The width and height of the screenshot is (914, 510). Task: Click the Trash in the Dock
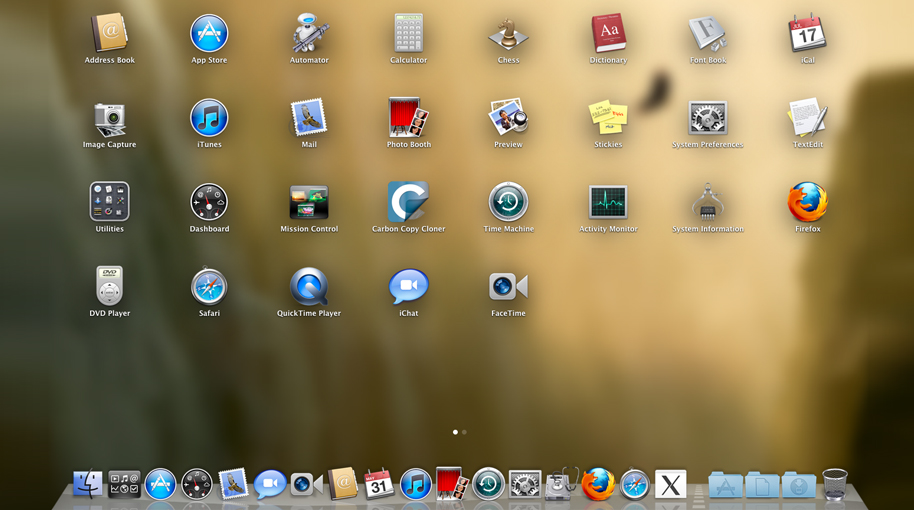click(835, 484)
